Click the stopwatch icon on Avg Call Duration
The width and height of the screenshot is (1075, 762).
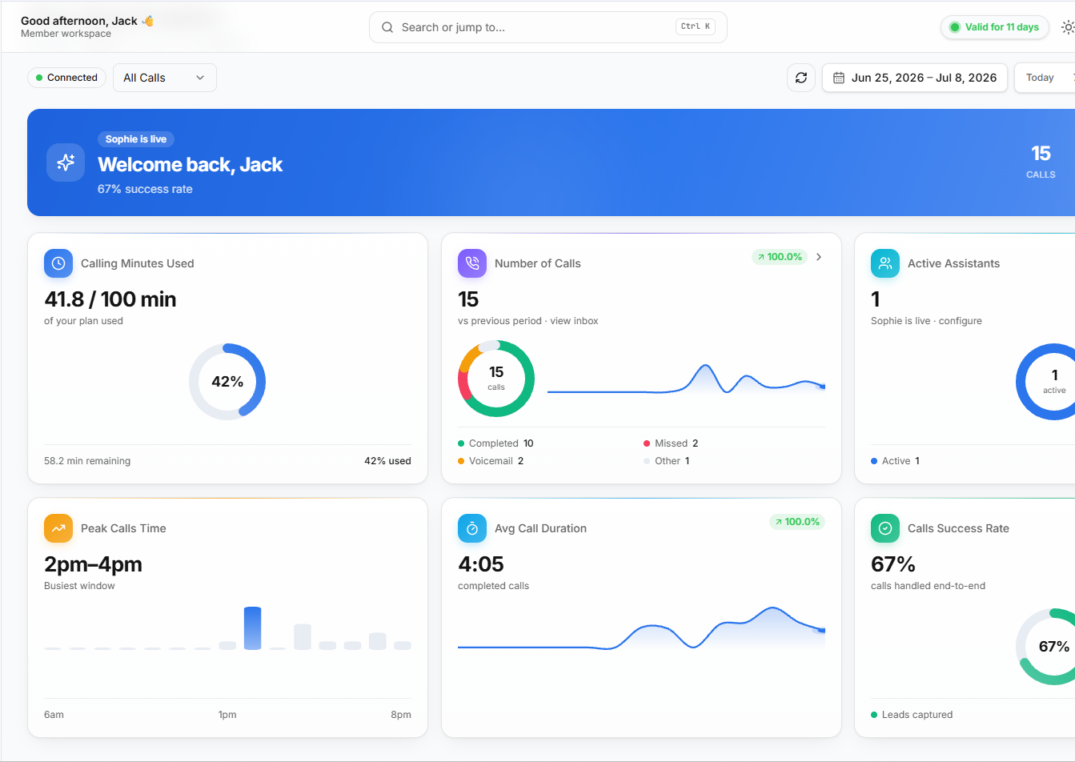[472, 528]
